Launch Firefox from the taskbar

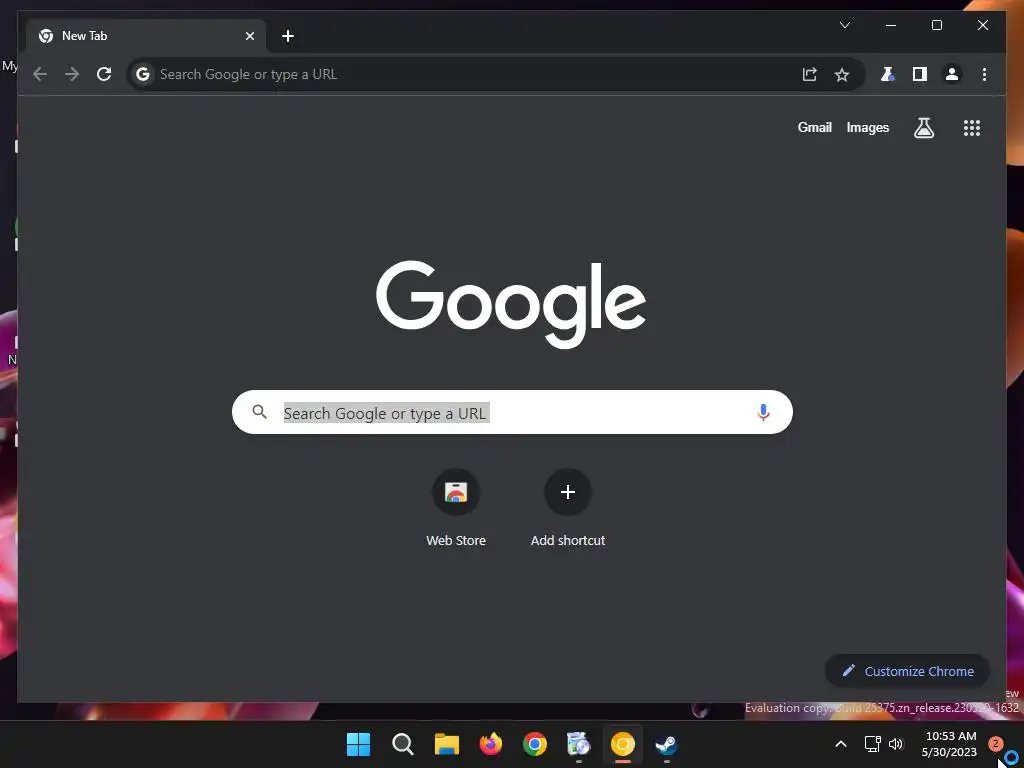coord(490,744)
